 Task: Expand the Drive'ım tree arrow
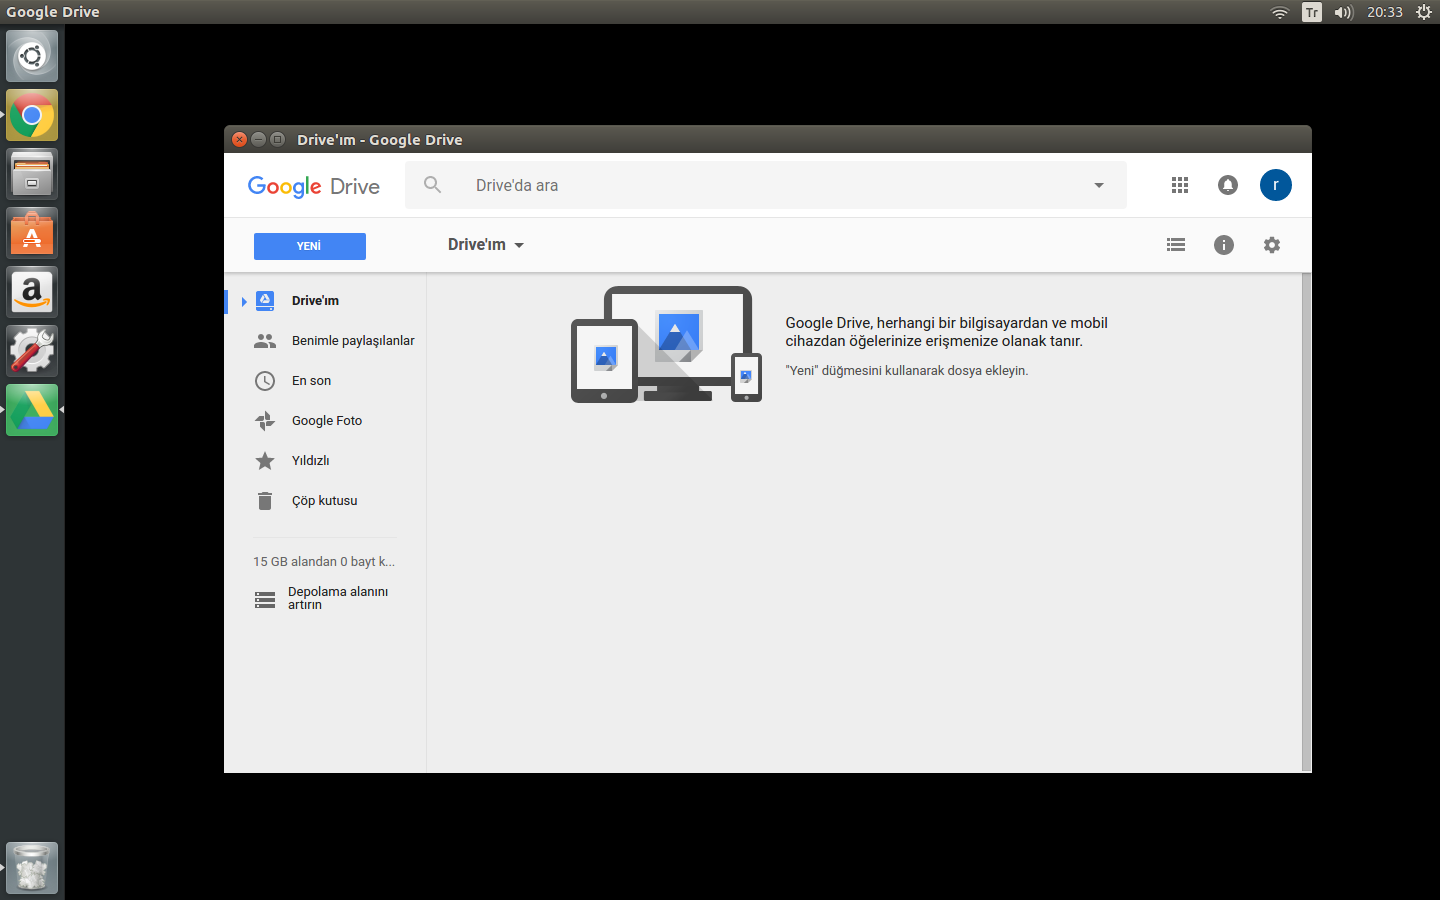click(244, 301)
